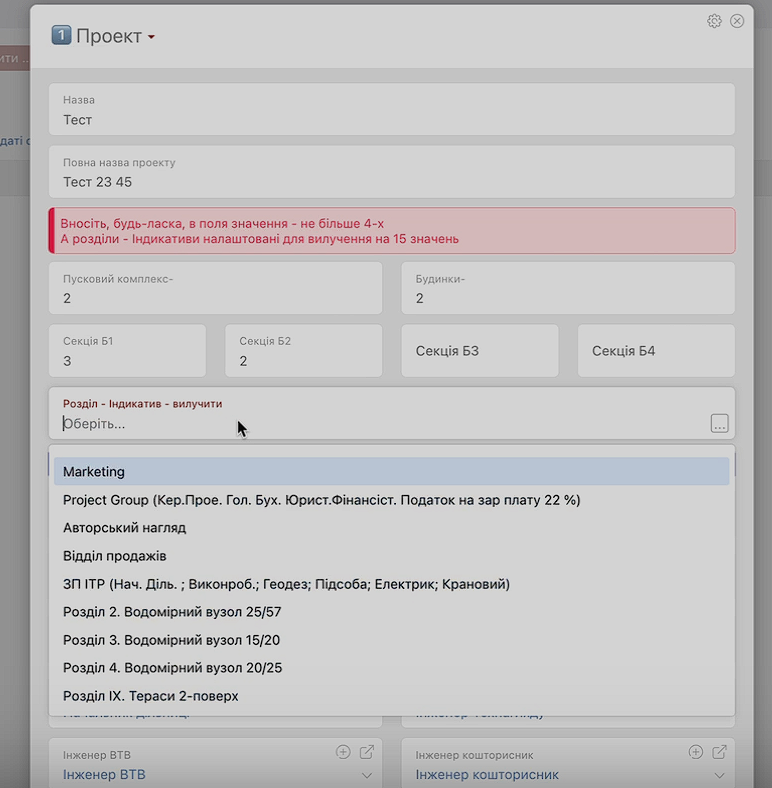Open the settings gear in dialog header
This screenshot has width=772, height=788.
[x=714, y=21]
